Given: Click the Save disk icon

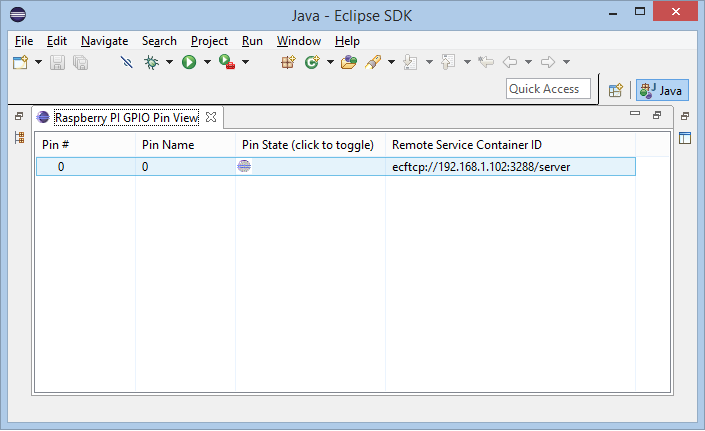Looking at the screenshot, I should pyautogui.click(x=57, y=62).
